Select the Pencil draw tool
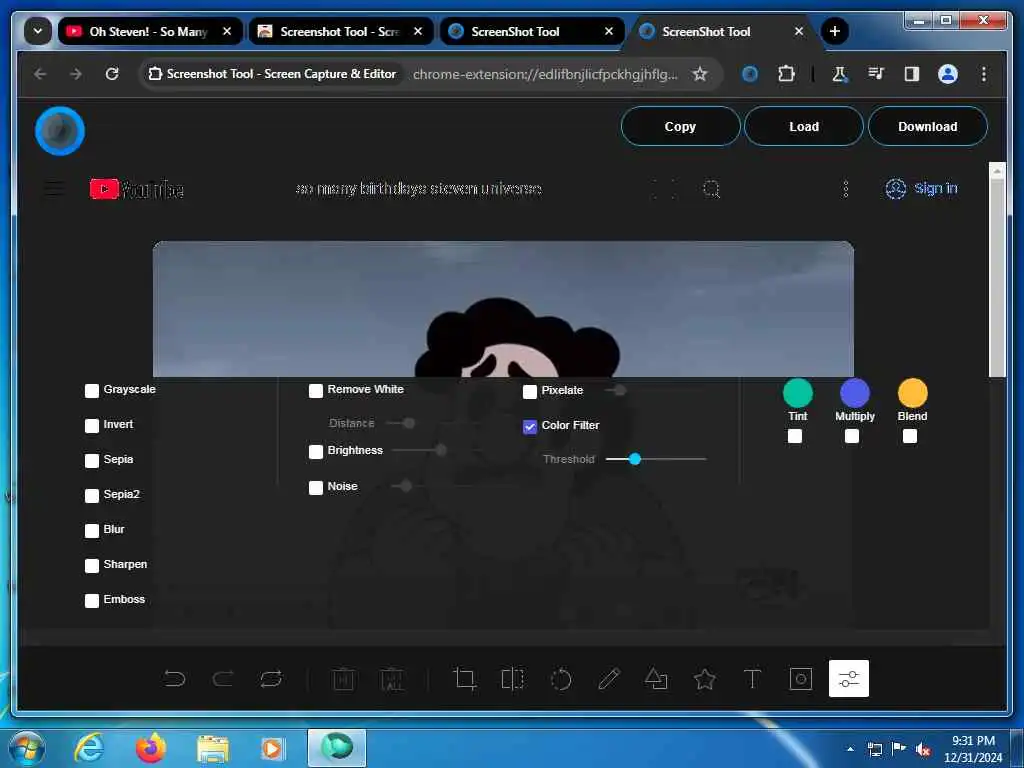Screen dimensions: 1024x768 pos(609,679)
